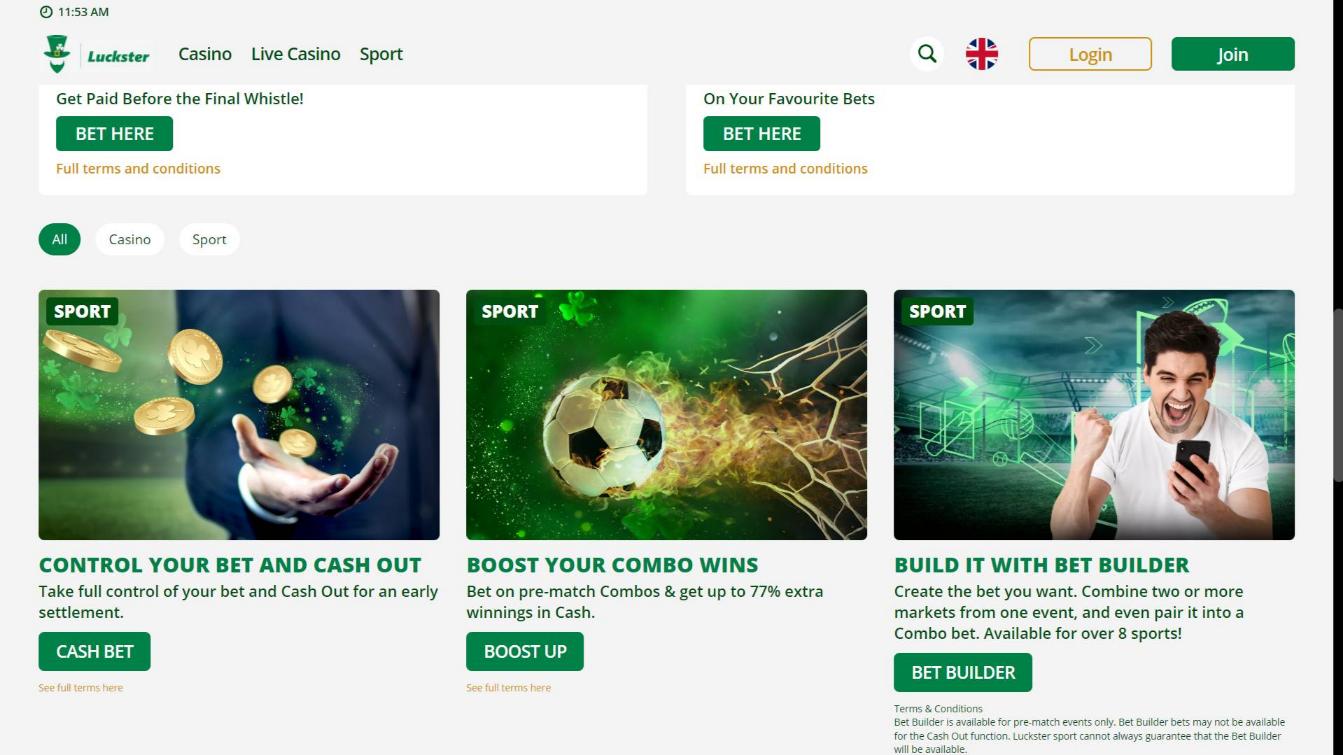Screen dimensions: 1343x755
Task: Go to the Sport navigation item
Action: pos(381,54)
